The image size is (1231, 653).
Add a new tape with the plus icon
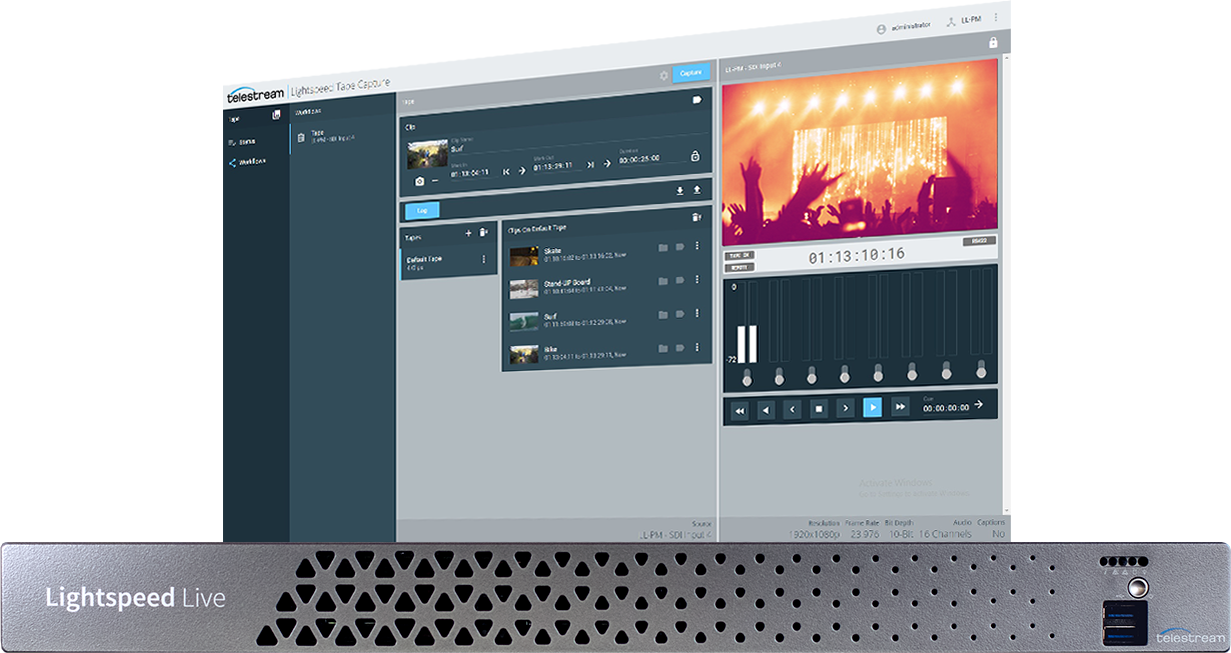pyautogui.click(x=468, y=233)
